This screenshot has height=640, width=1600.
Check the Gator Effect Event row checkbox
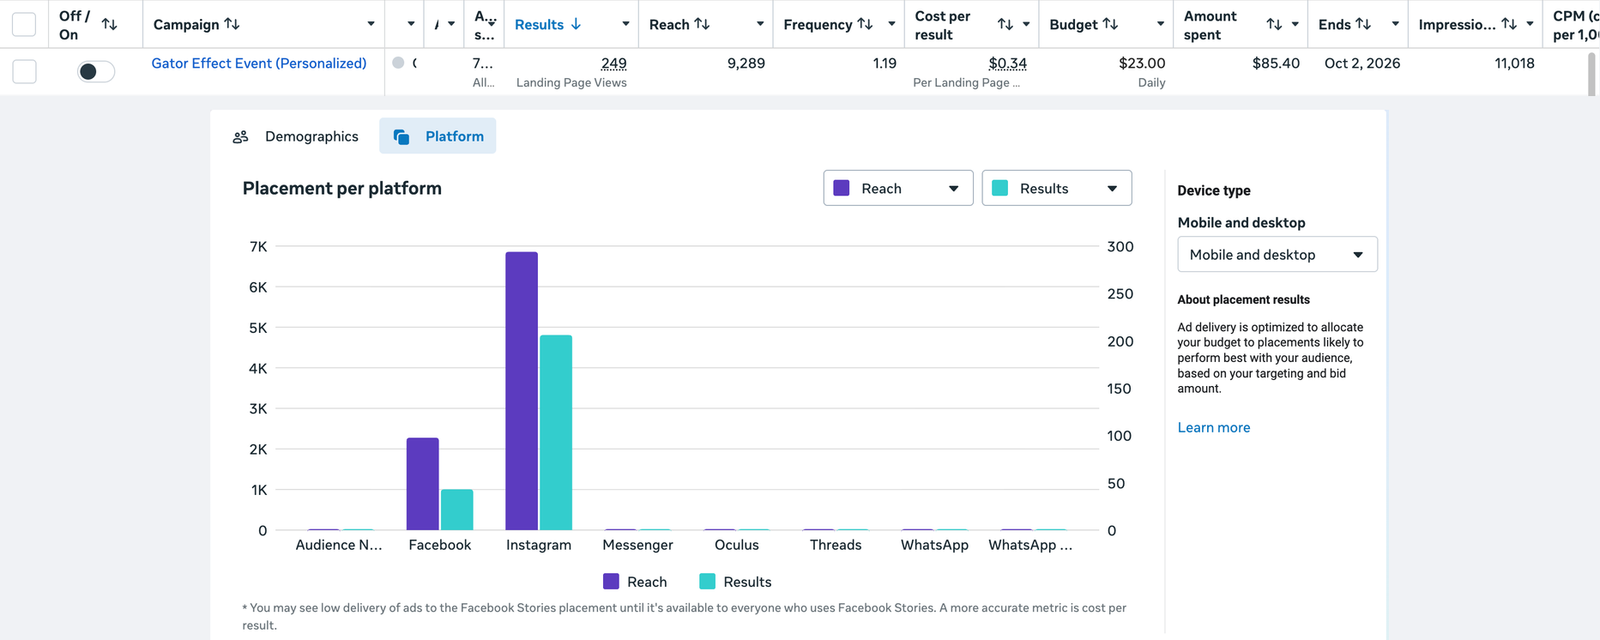[24, 71]
